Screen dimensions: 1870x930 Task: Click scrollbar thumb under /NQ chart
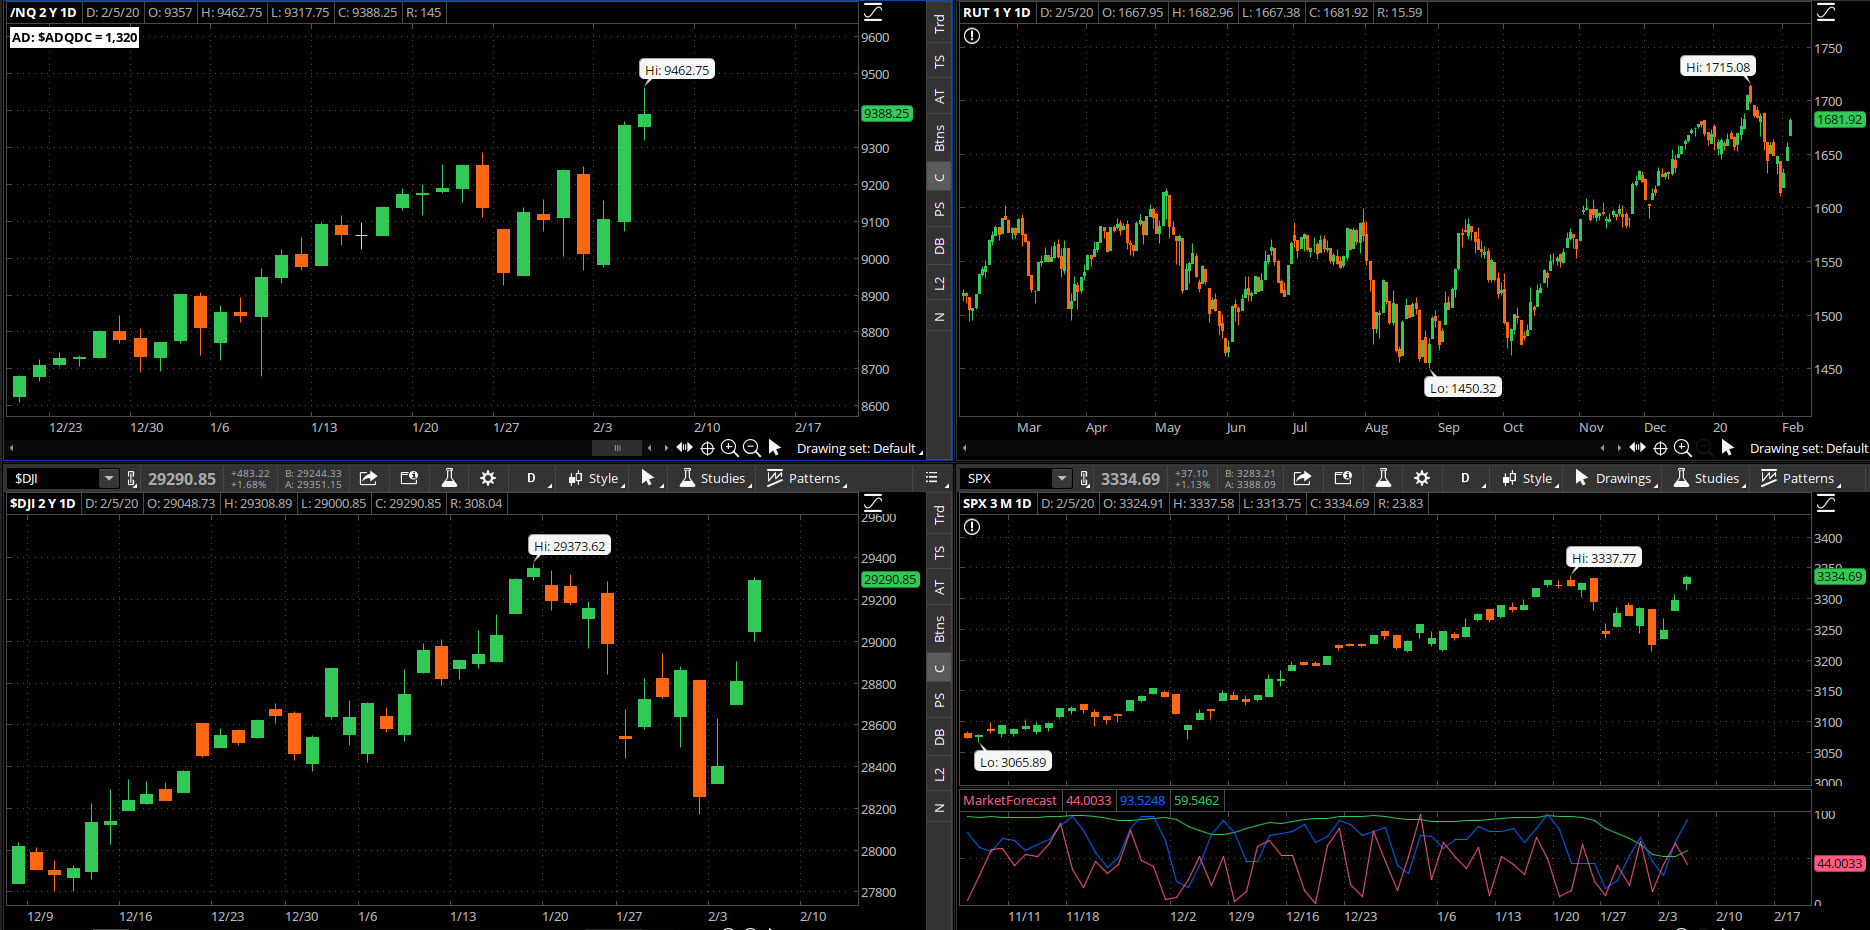point(617,448)
